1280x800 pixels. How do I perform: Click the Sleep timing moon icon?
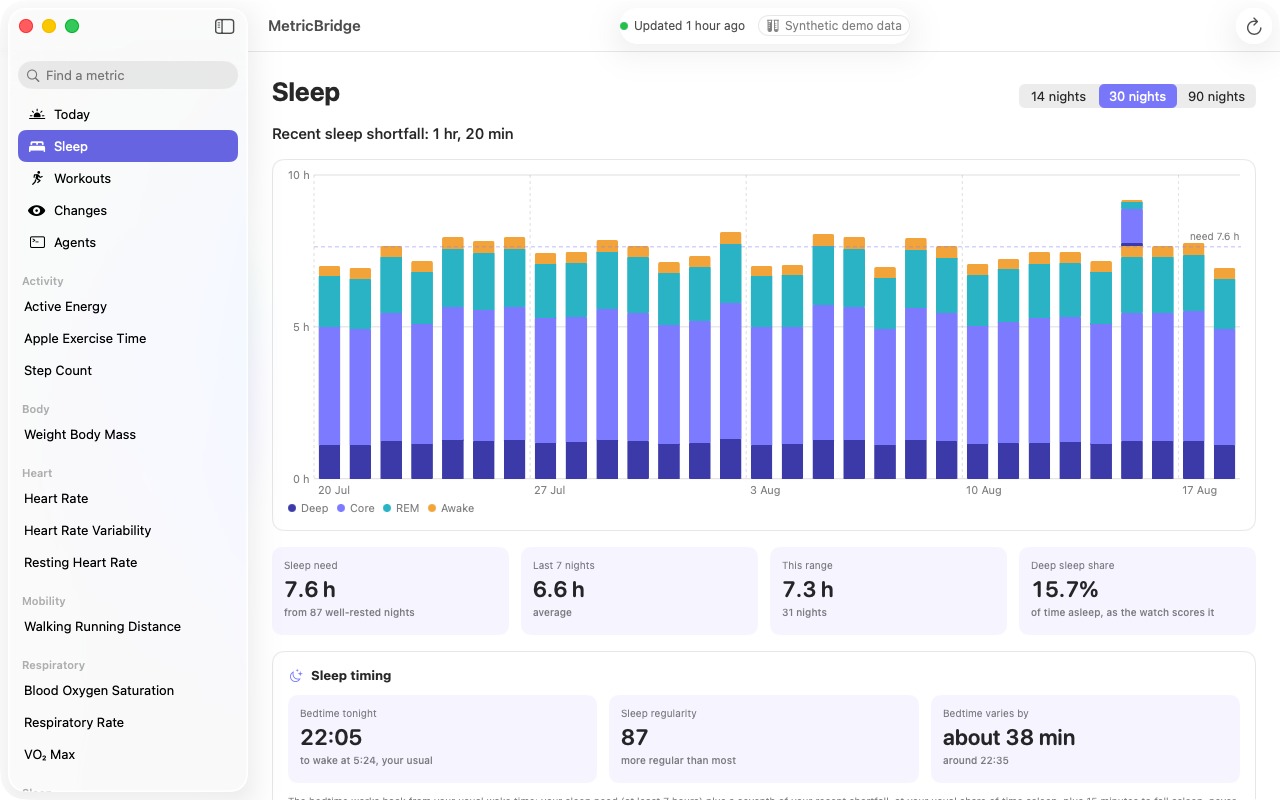(x=296, y=676)
